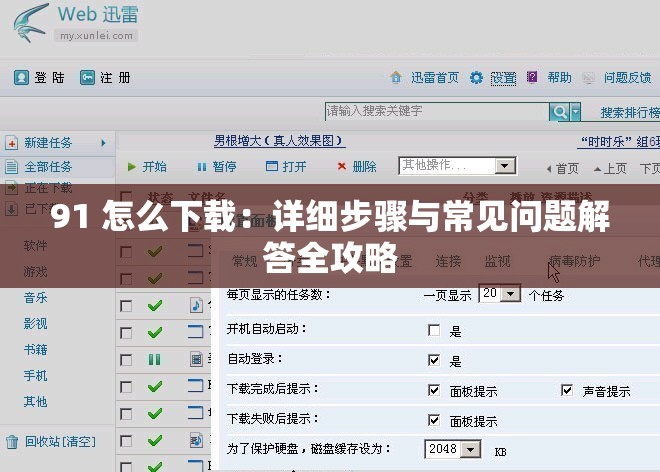Check the music file row checkbox
The width and height of the screenshot is (660, 472).
[126, 306]
